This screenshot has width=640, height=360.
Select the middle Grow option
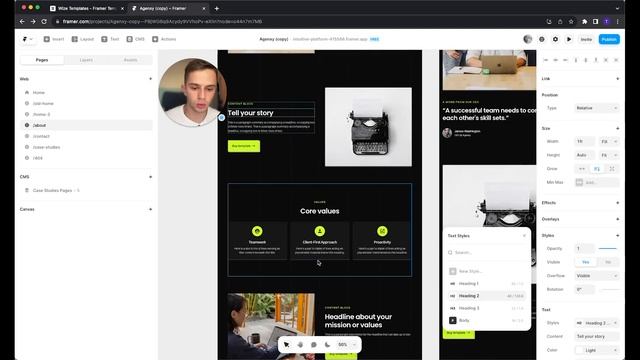(x=597, y=169)
